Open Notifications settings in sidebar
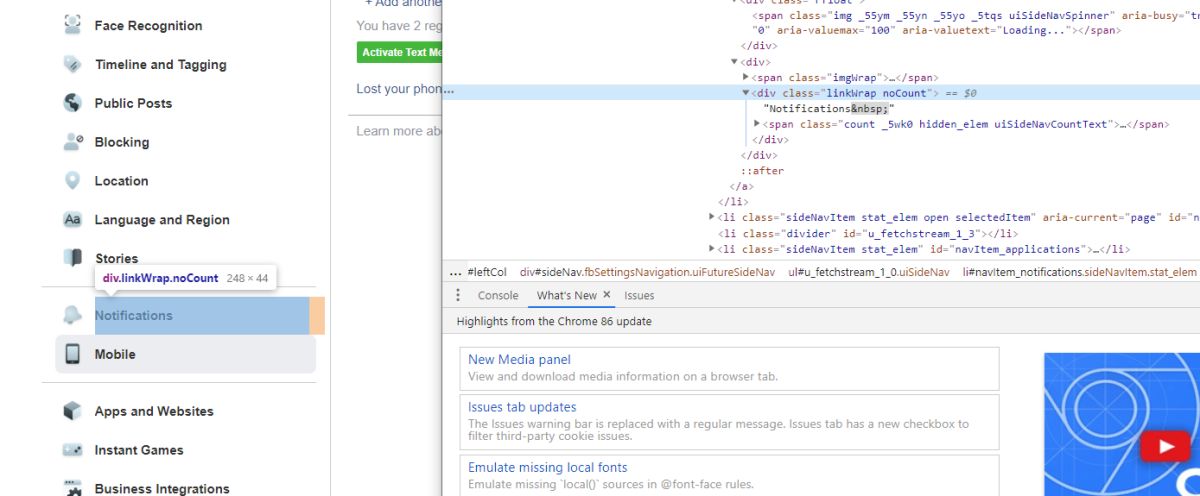This screenshot has width=1200, height=496. pos(133,315)
